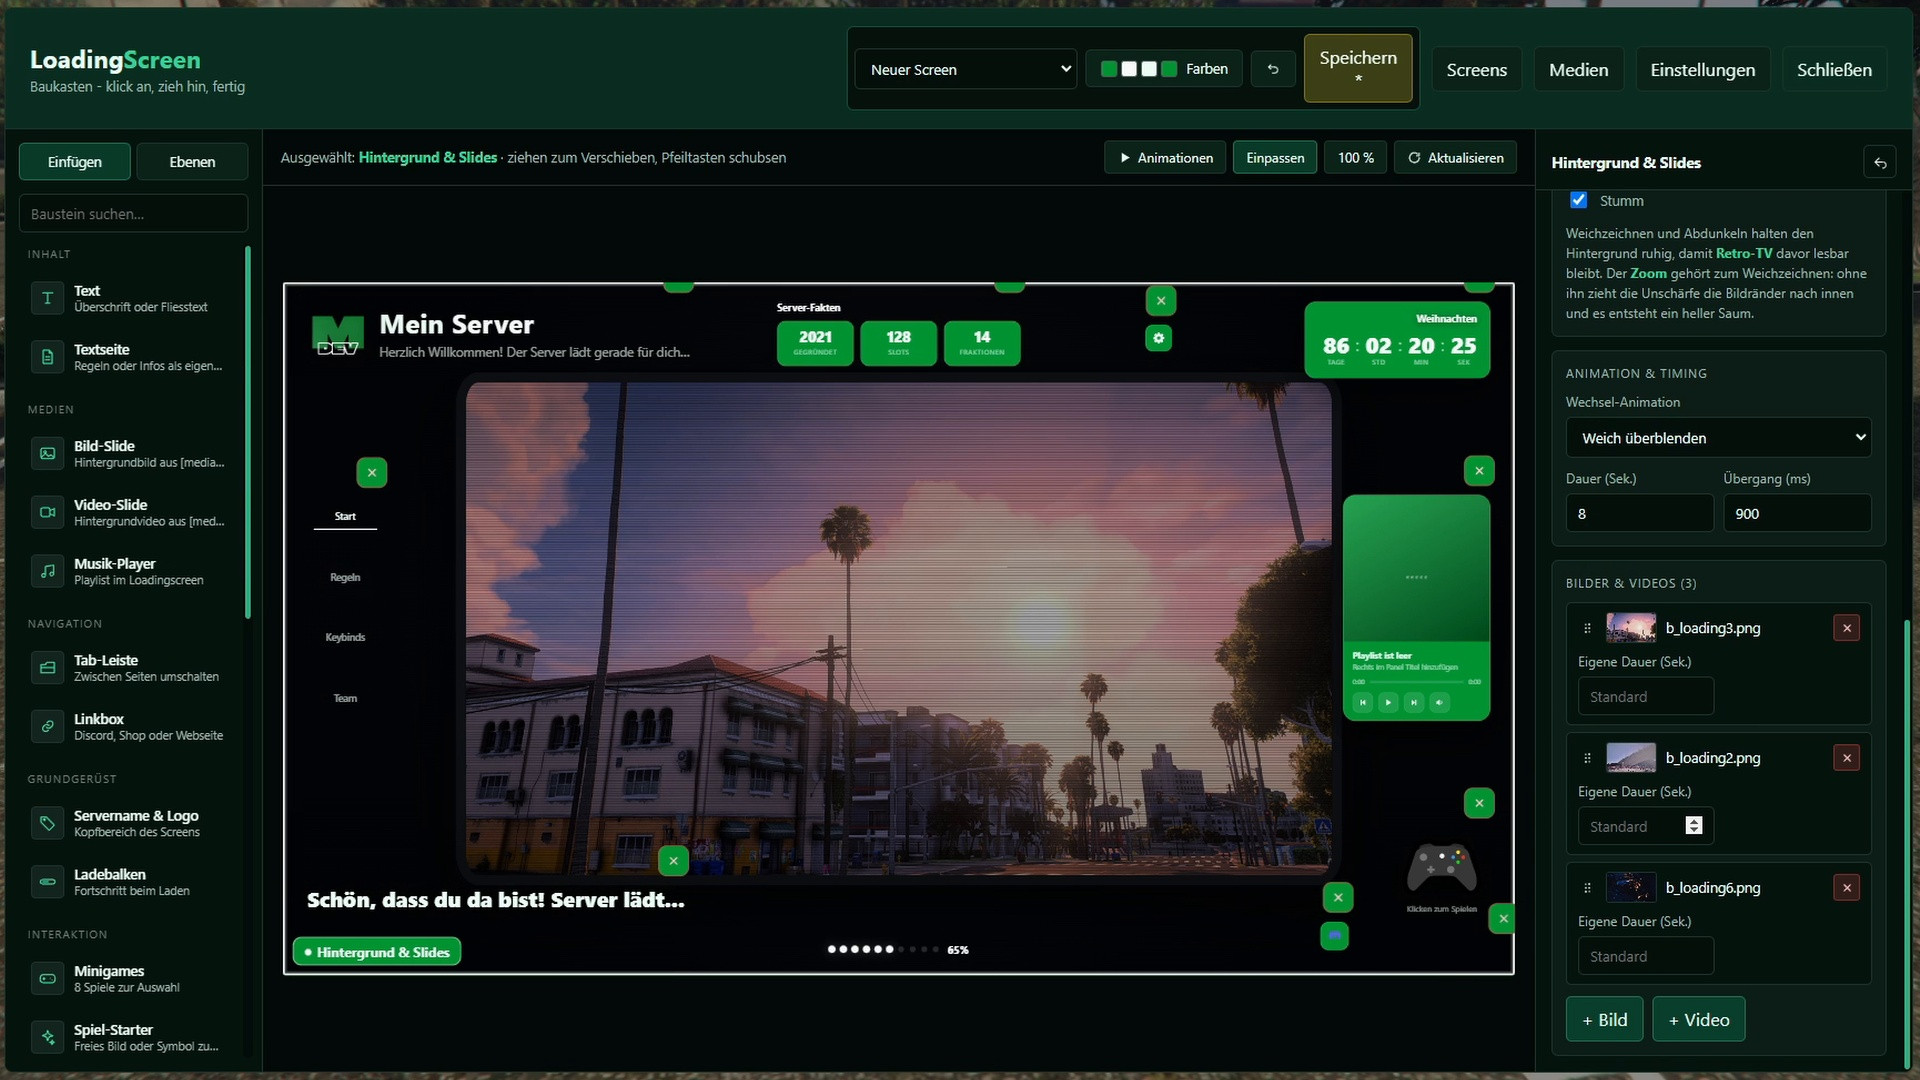Viewport: 1920px width, 1080px height.
Task: Save with the Speichern button
Action: tap(1358, 68)
